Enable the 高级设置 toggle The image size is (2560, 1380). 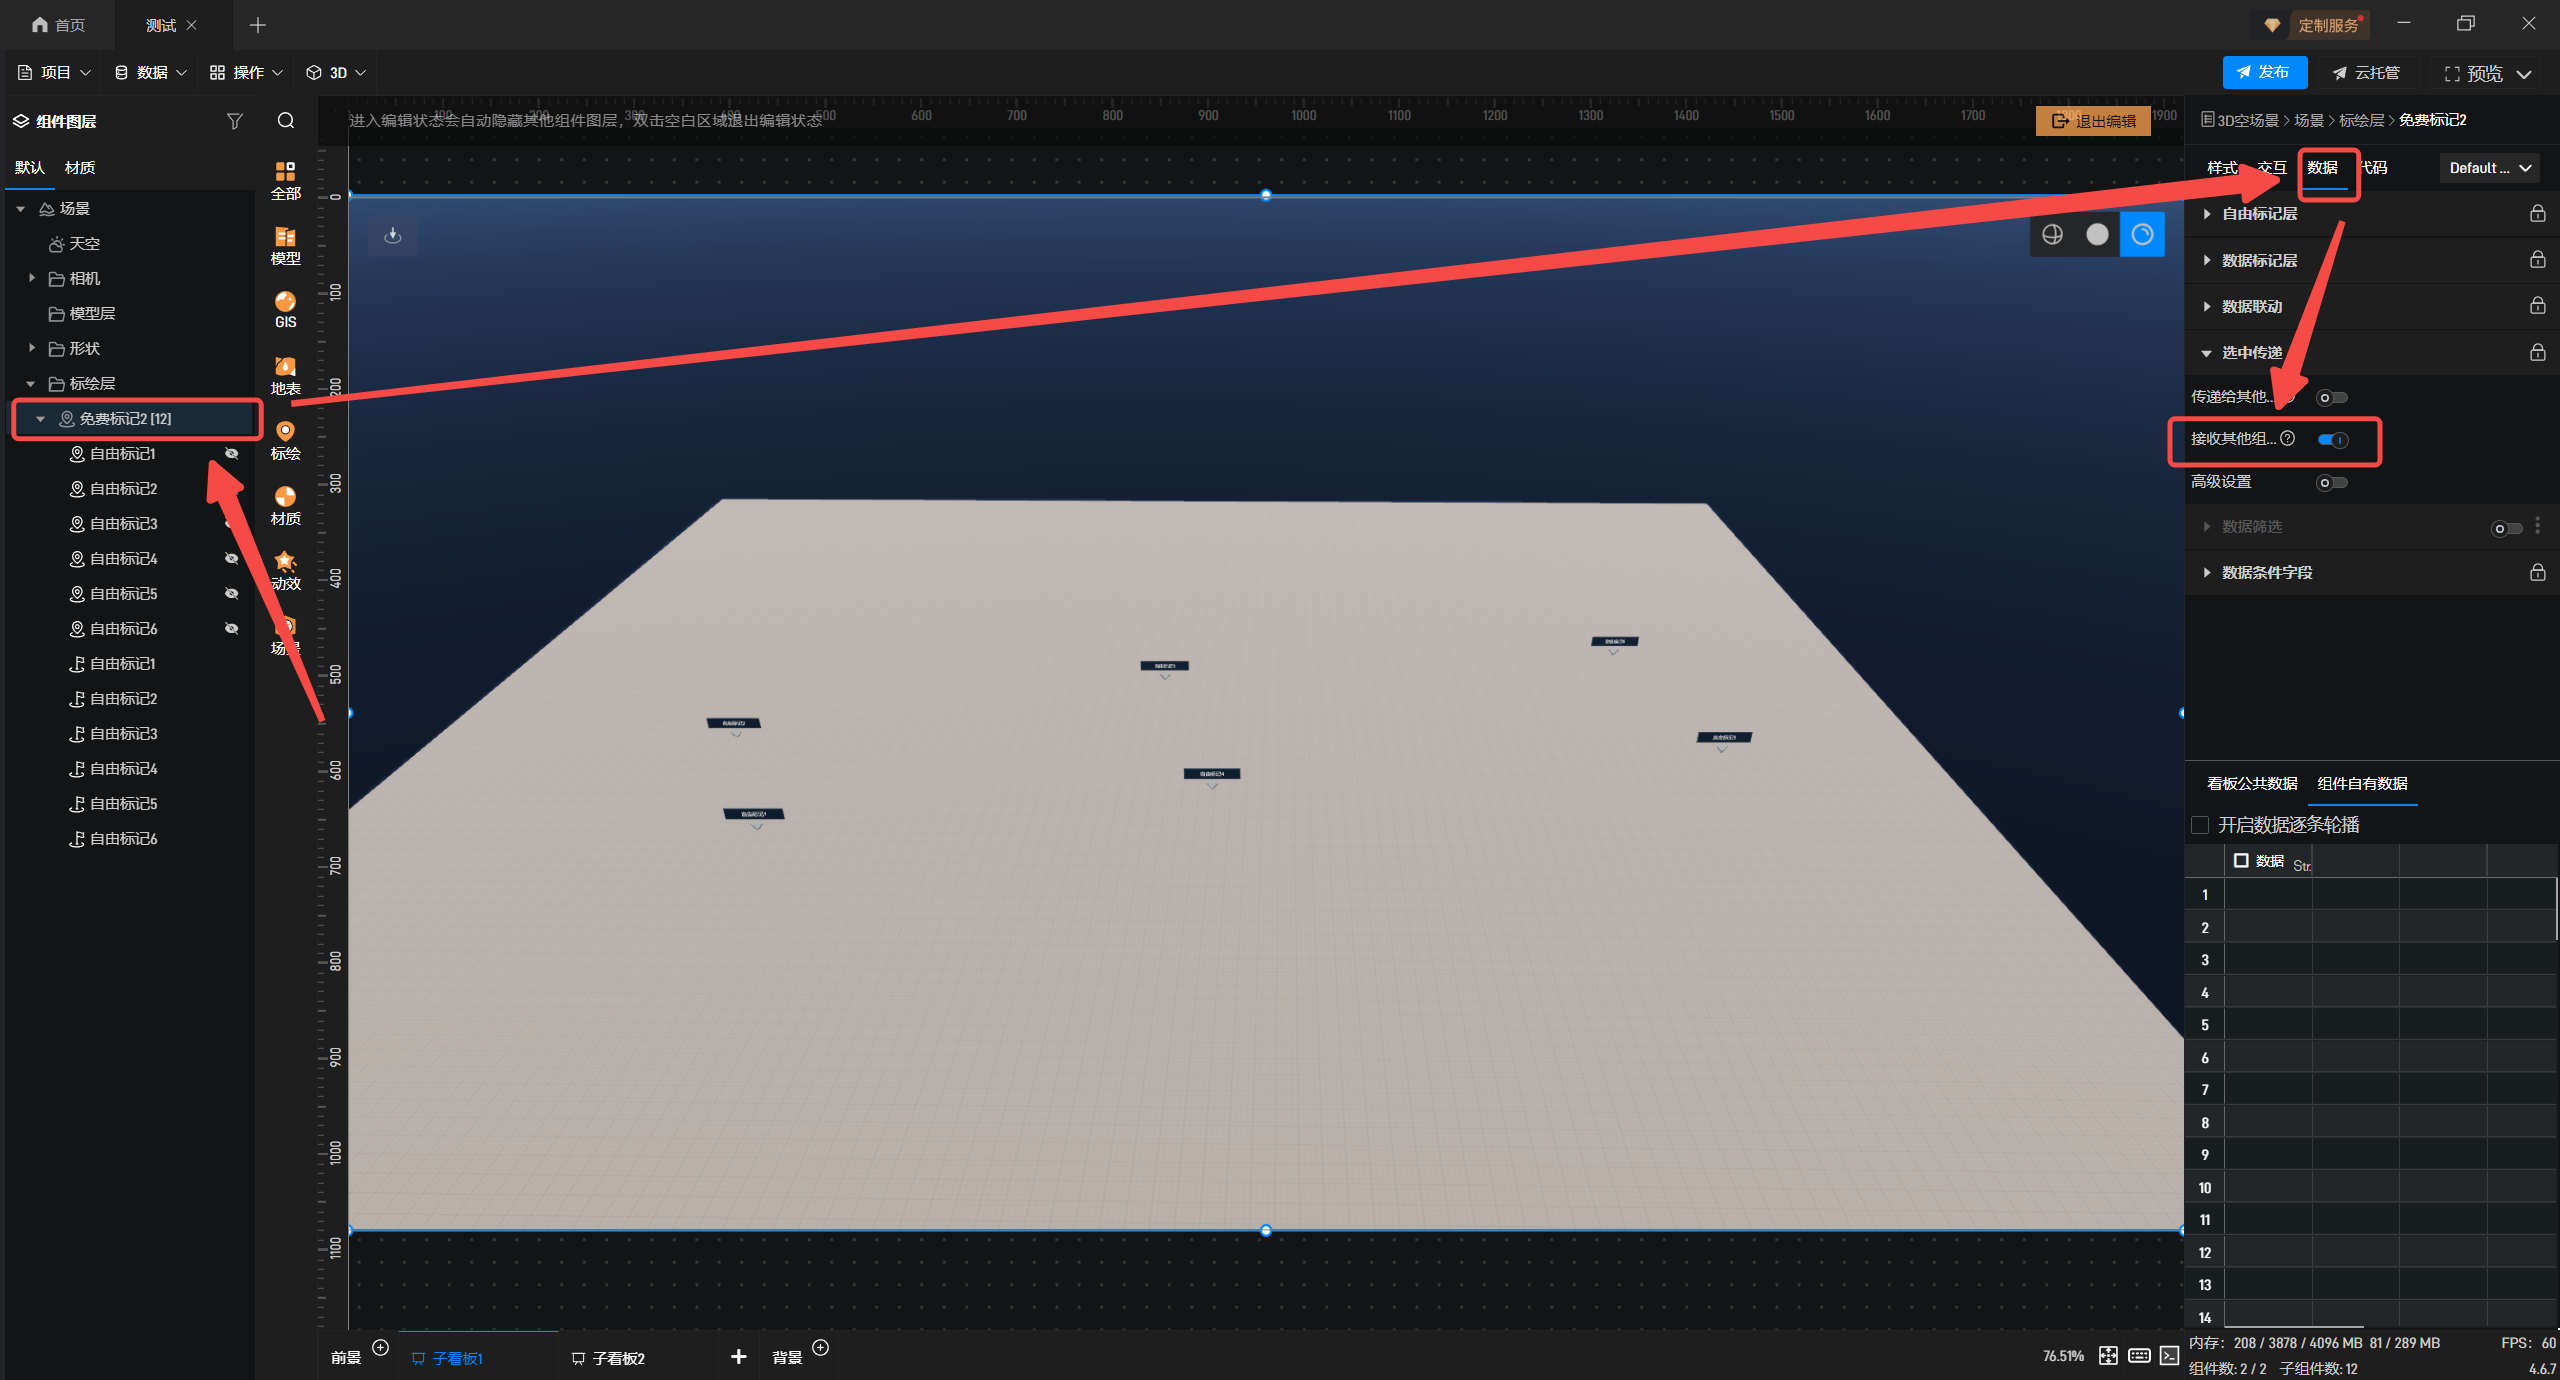coord(2331,483)
